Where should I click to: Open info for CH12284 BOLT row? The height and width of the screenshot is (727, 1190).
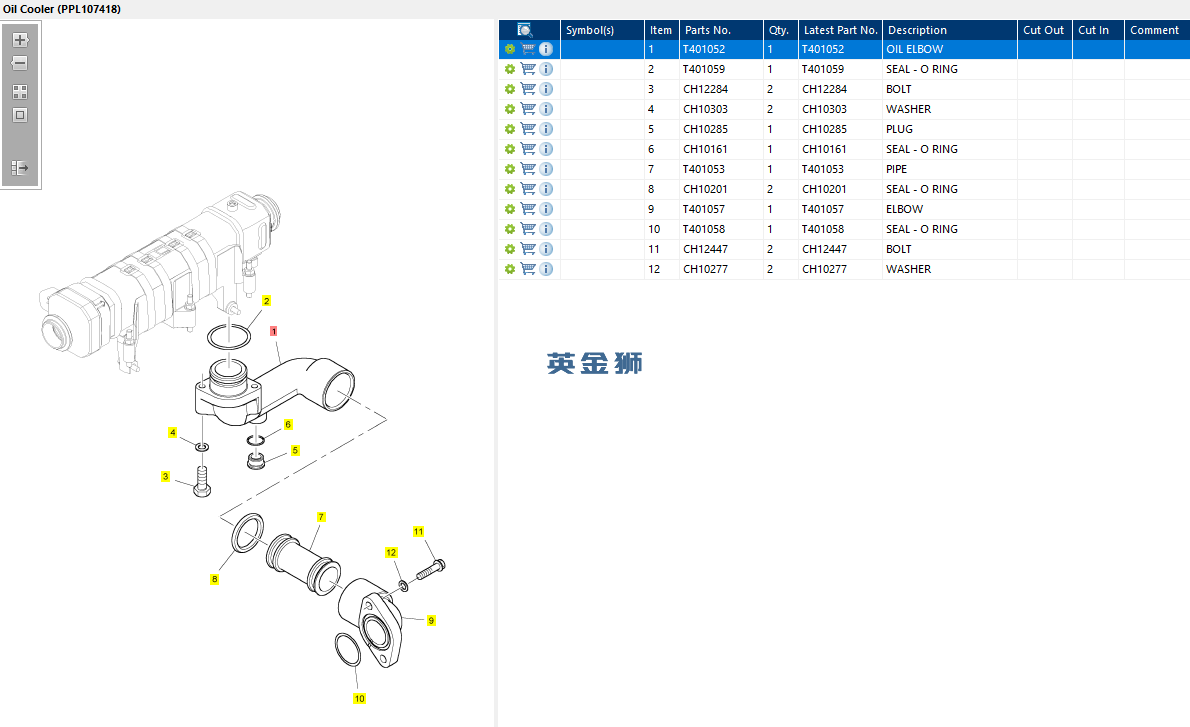tap(546, 89)
